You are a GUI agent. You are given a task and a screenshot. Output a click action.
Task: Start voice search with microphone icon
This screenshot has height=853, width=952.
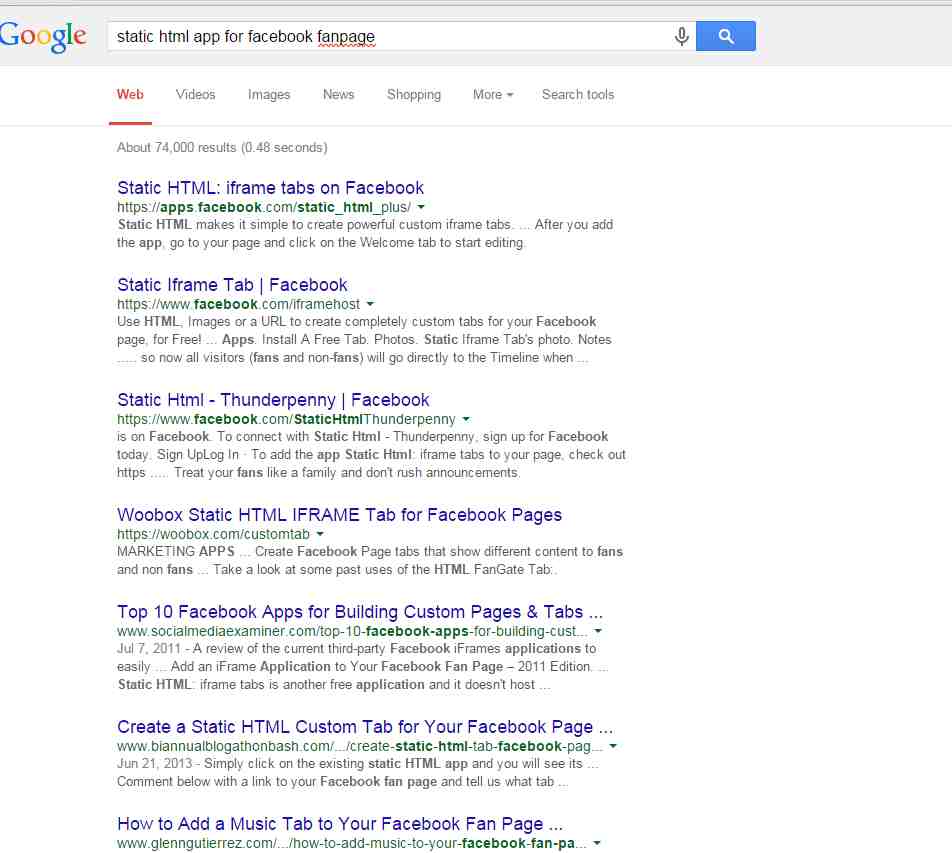click(x=681, y=36)
